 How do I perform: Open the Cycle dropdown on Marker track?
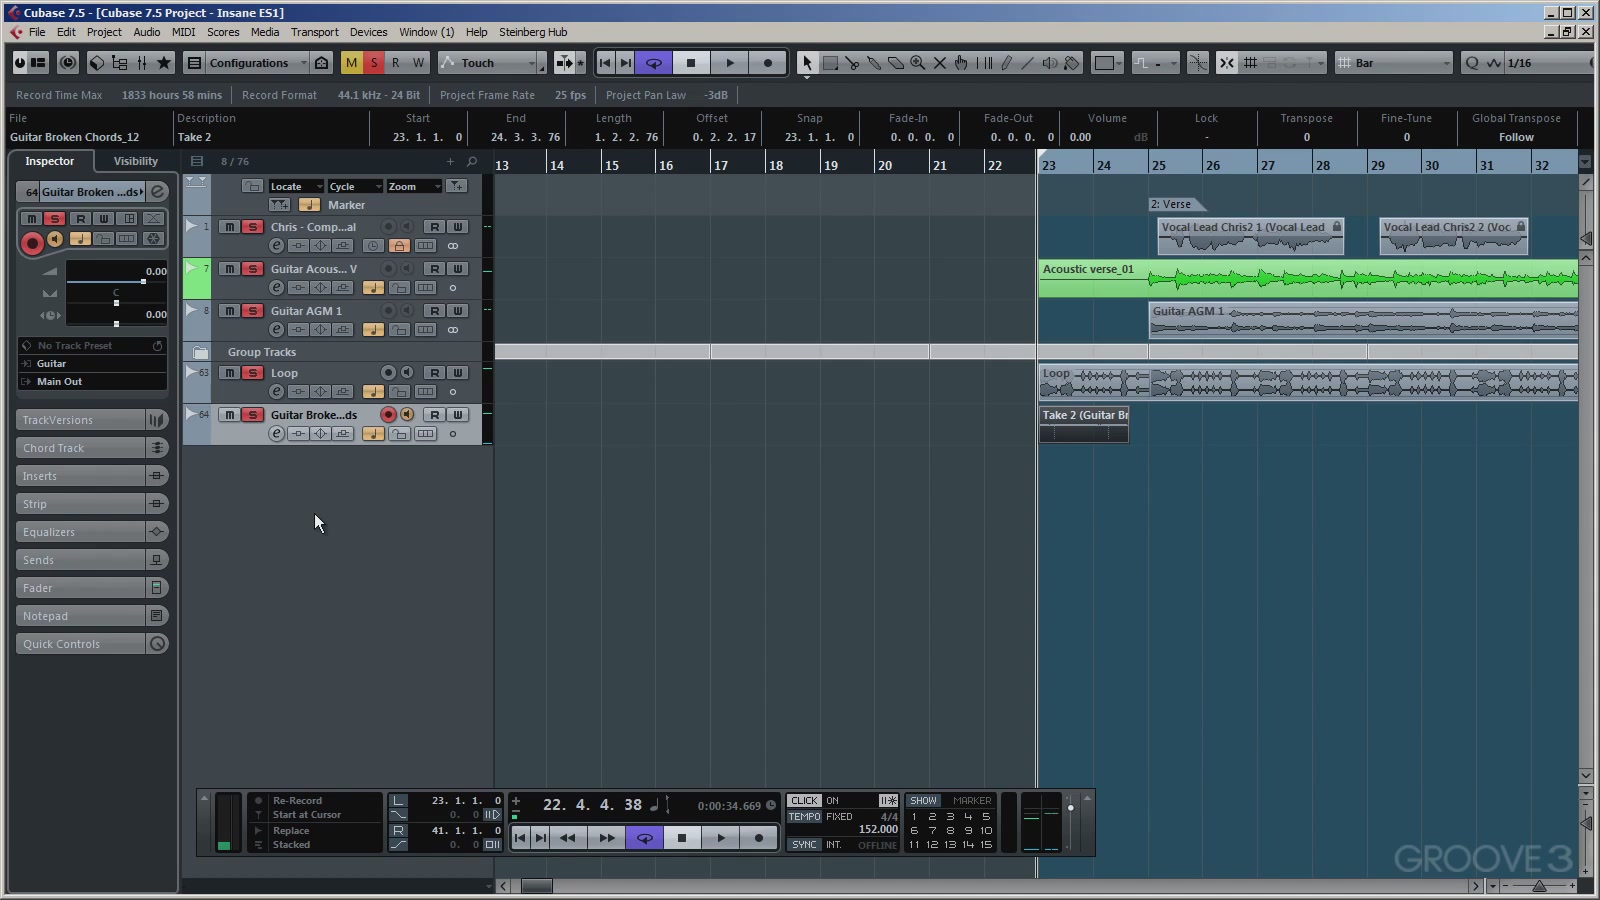click(x=355, y=186)
